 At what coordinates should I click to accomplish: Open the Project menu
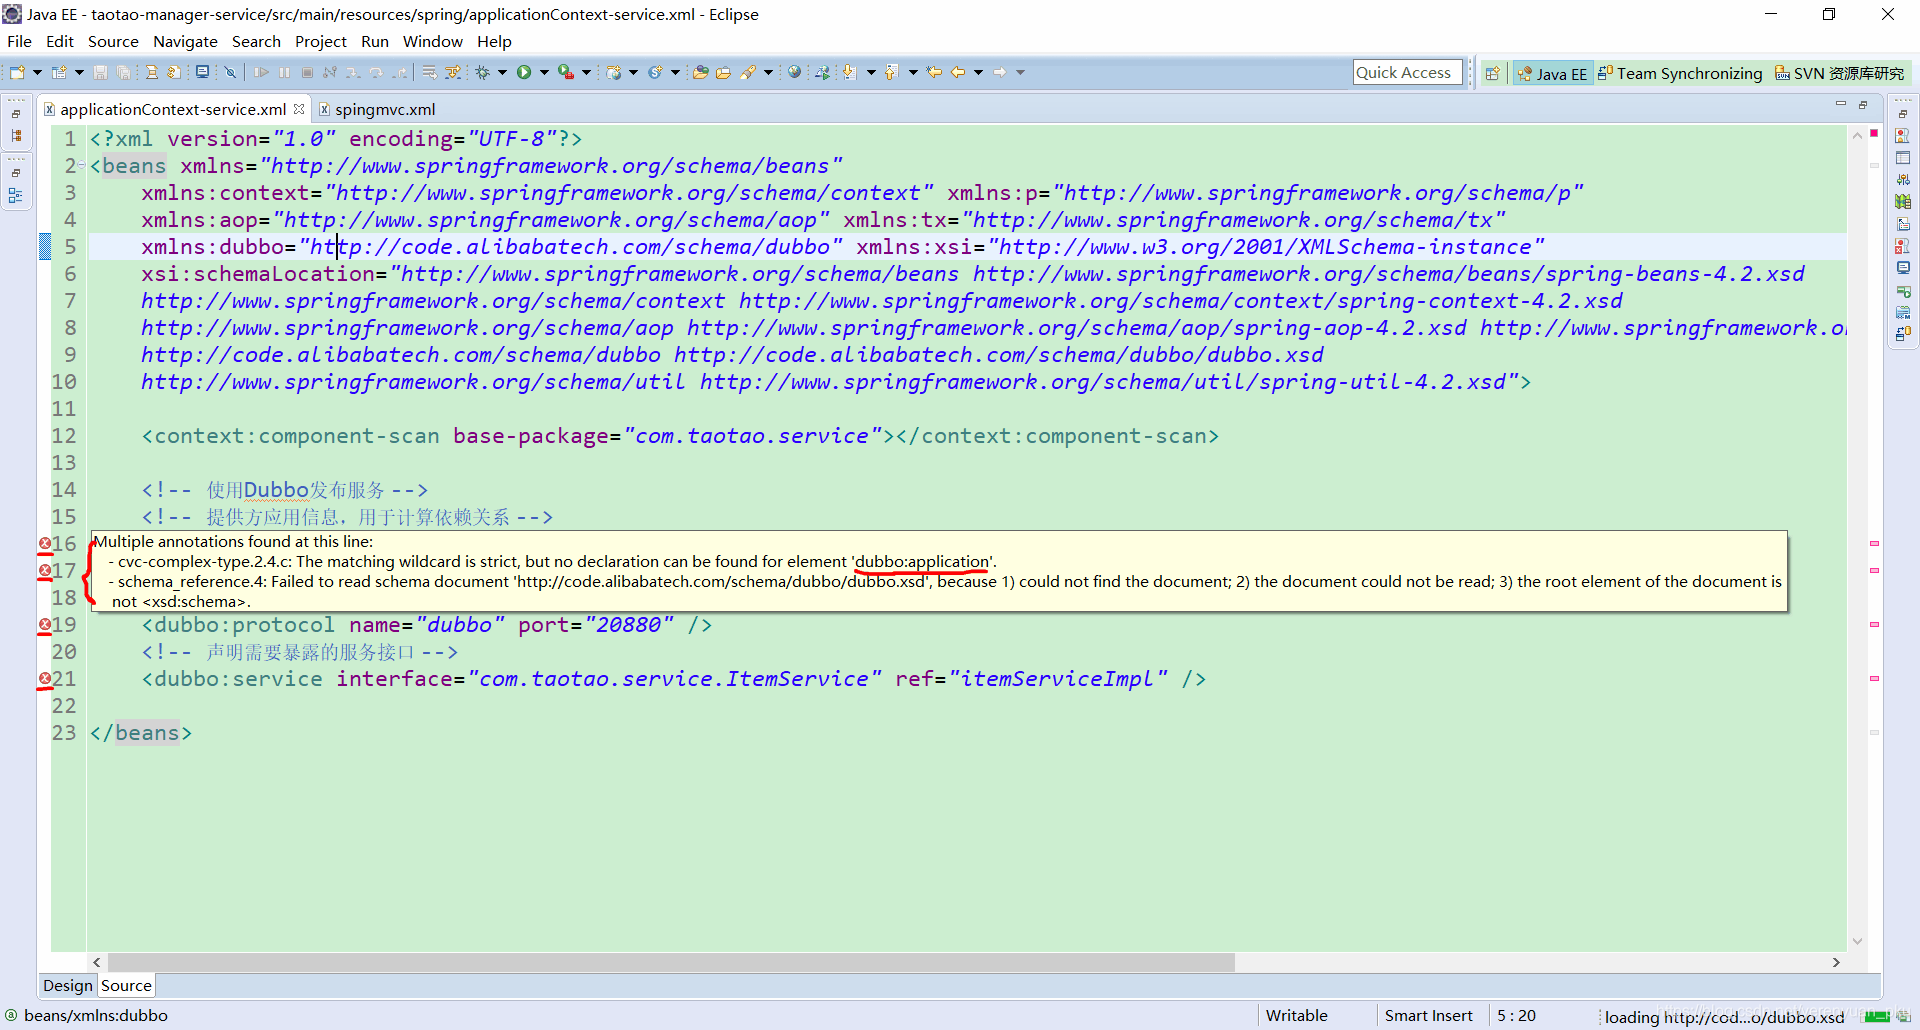[x=320, y=41]
